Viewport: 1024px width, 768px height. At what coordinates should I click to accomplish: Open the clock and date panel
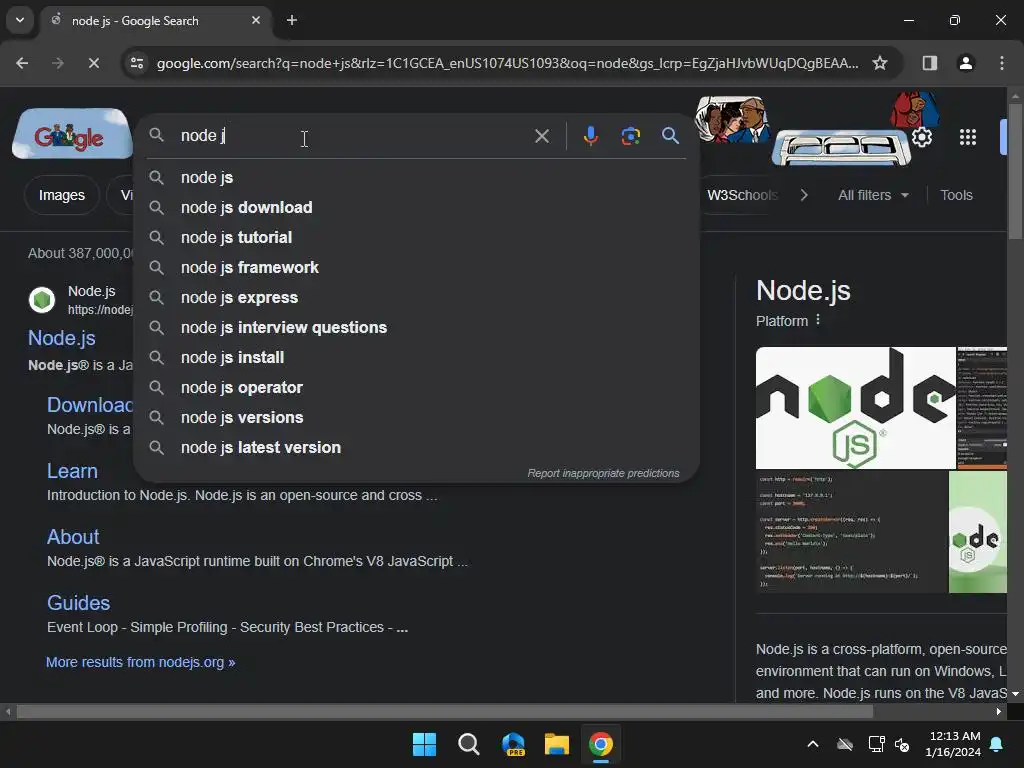953,744
